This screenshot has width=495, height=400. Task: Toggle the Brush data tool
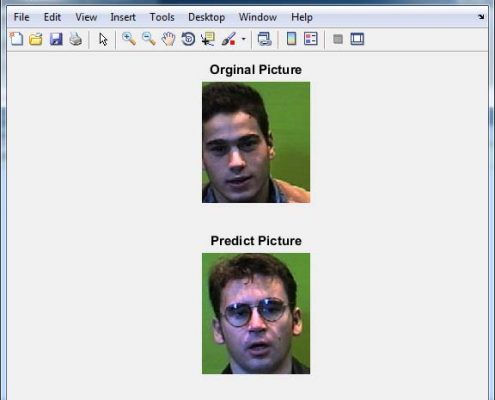[x=229, y=39]
